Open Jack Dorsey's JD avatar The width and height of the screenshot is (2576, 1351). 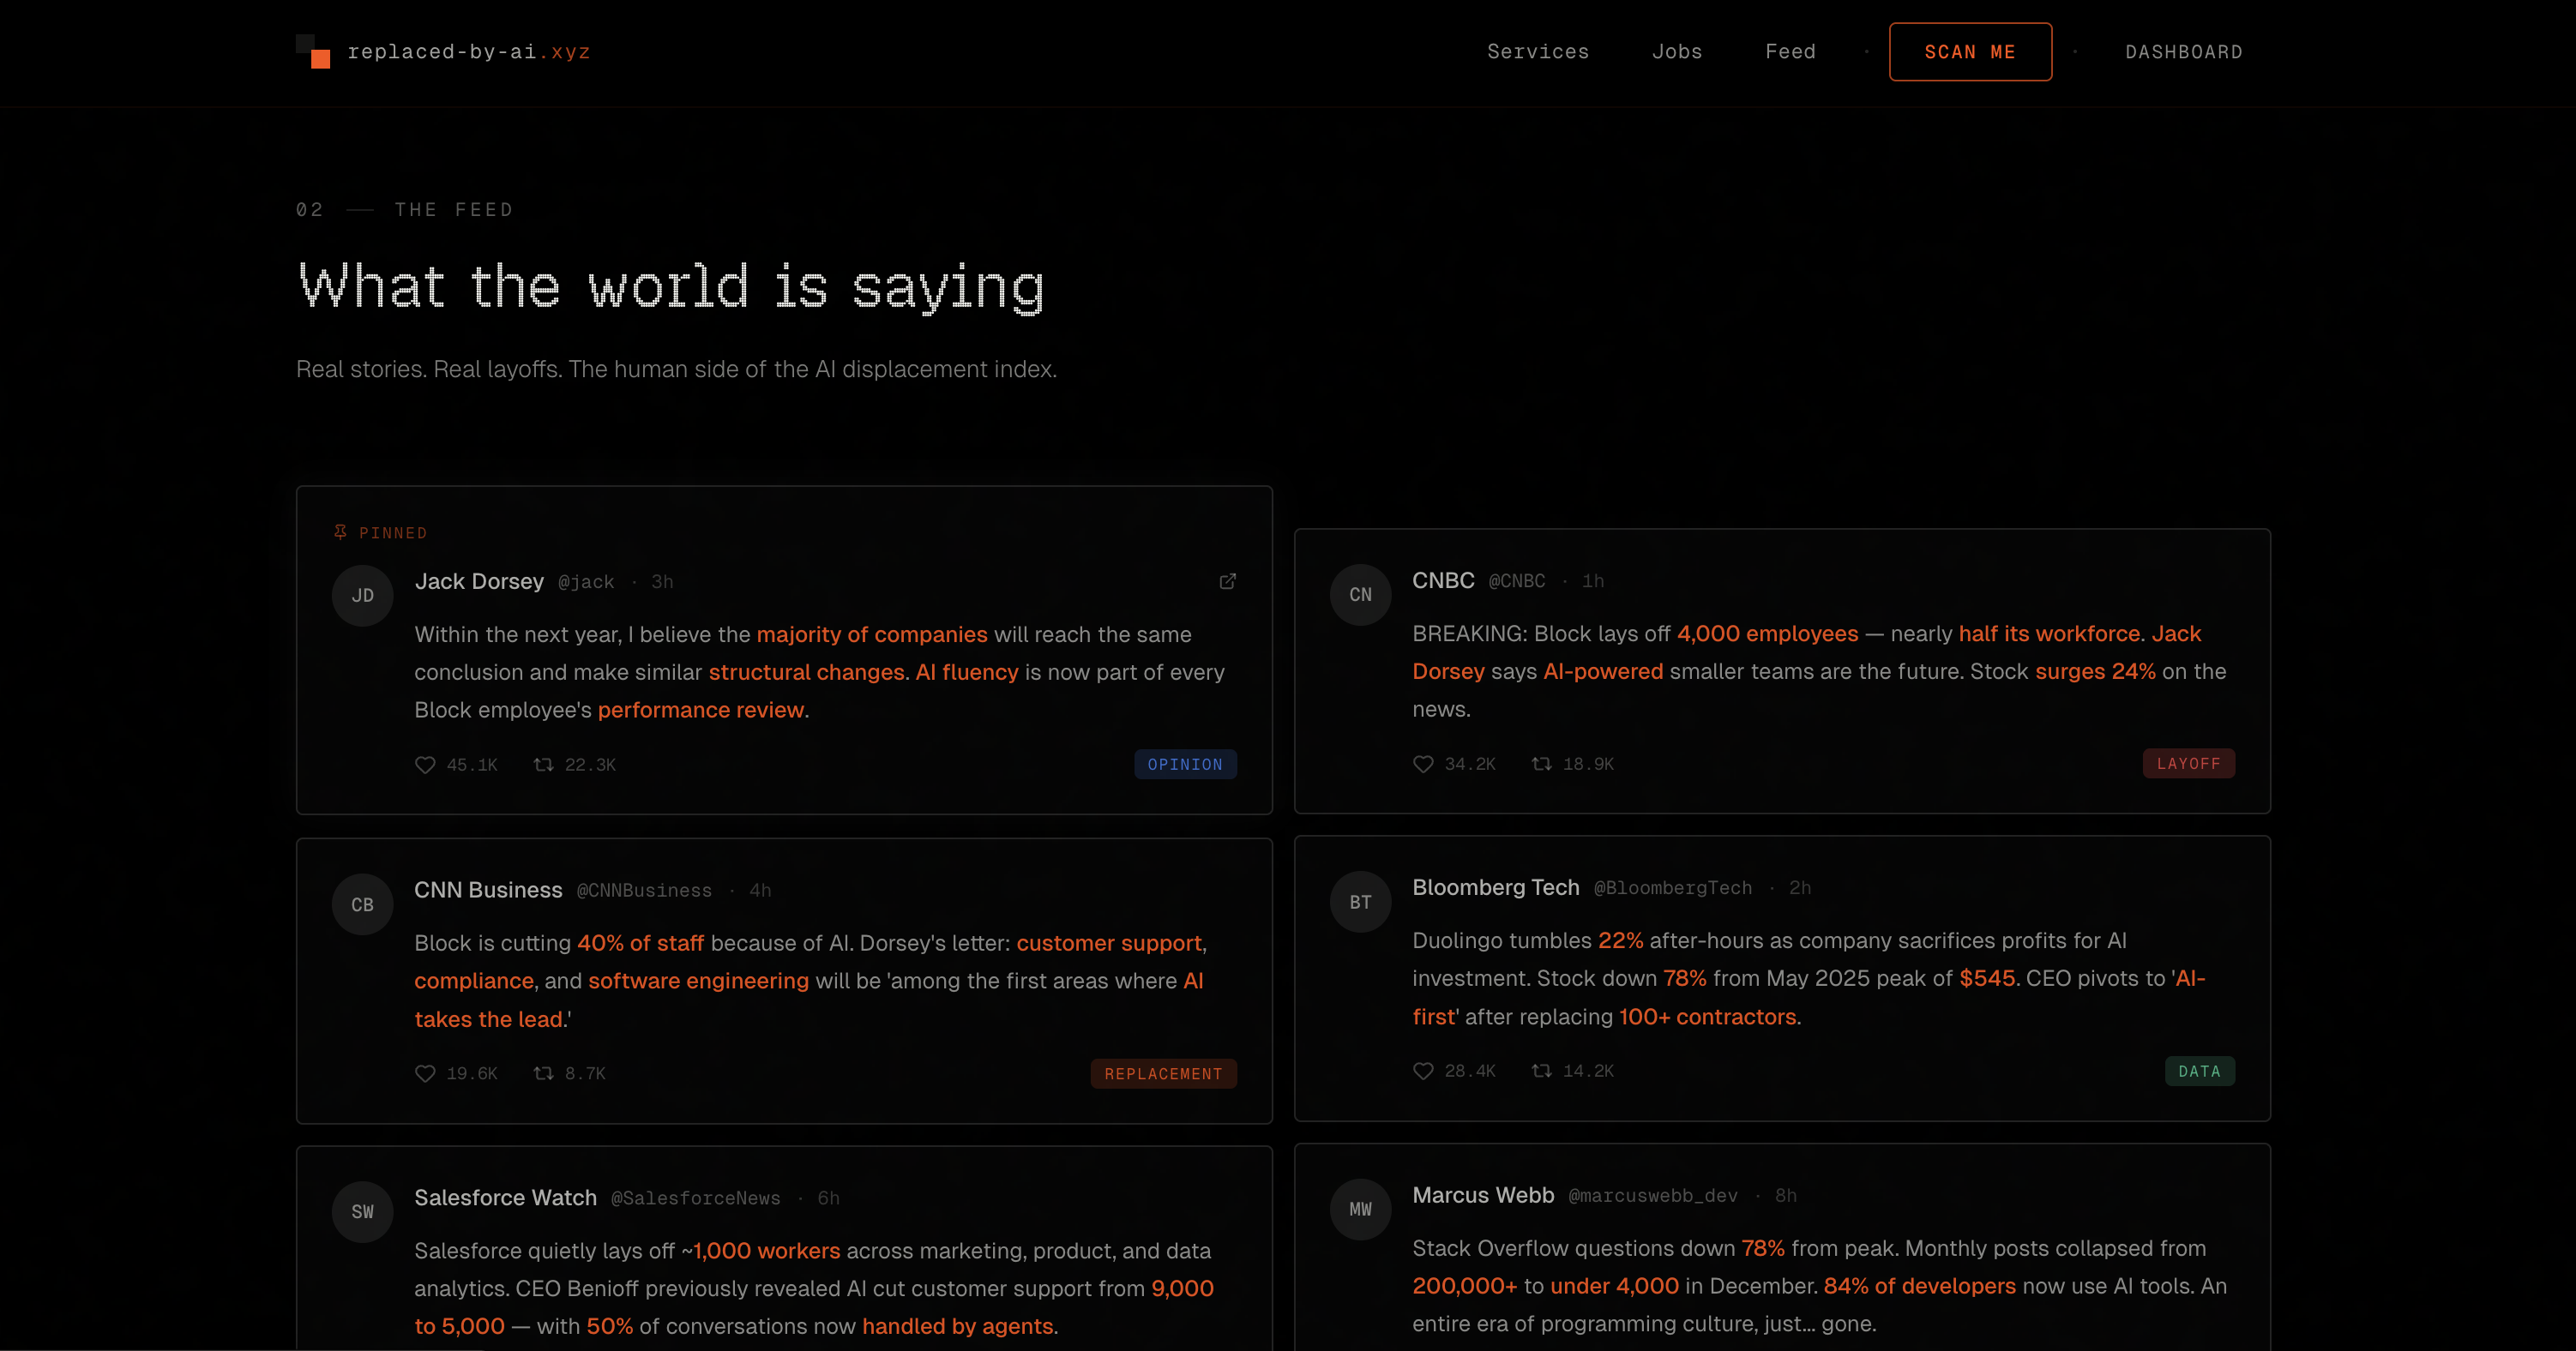pos(362,595)
